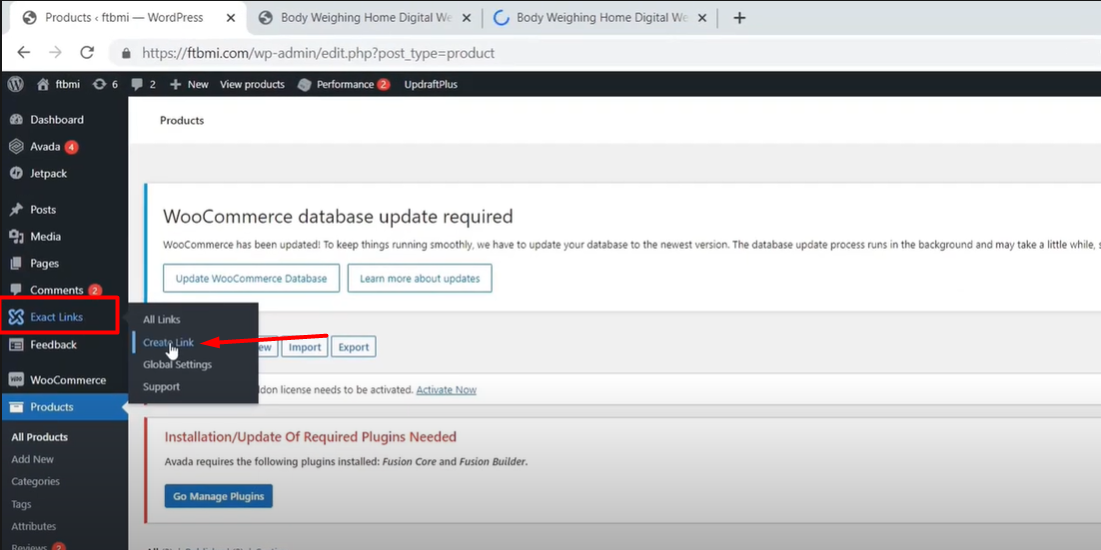Open Support submenu item

pos(161,386)
